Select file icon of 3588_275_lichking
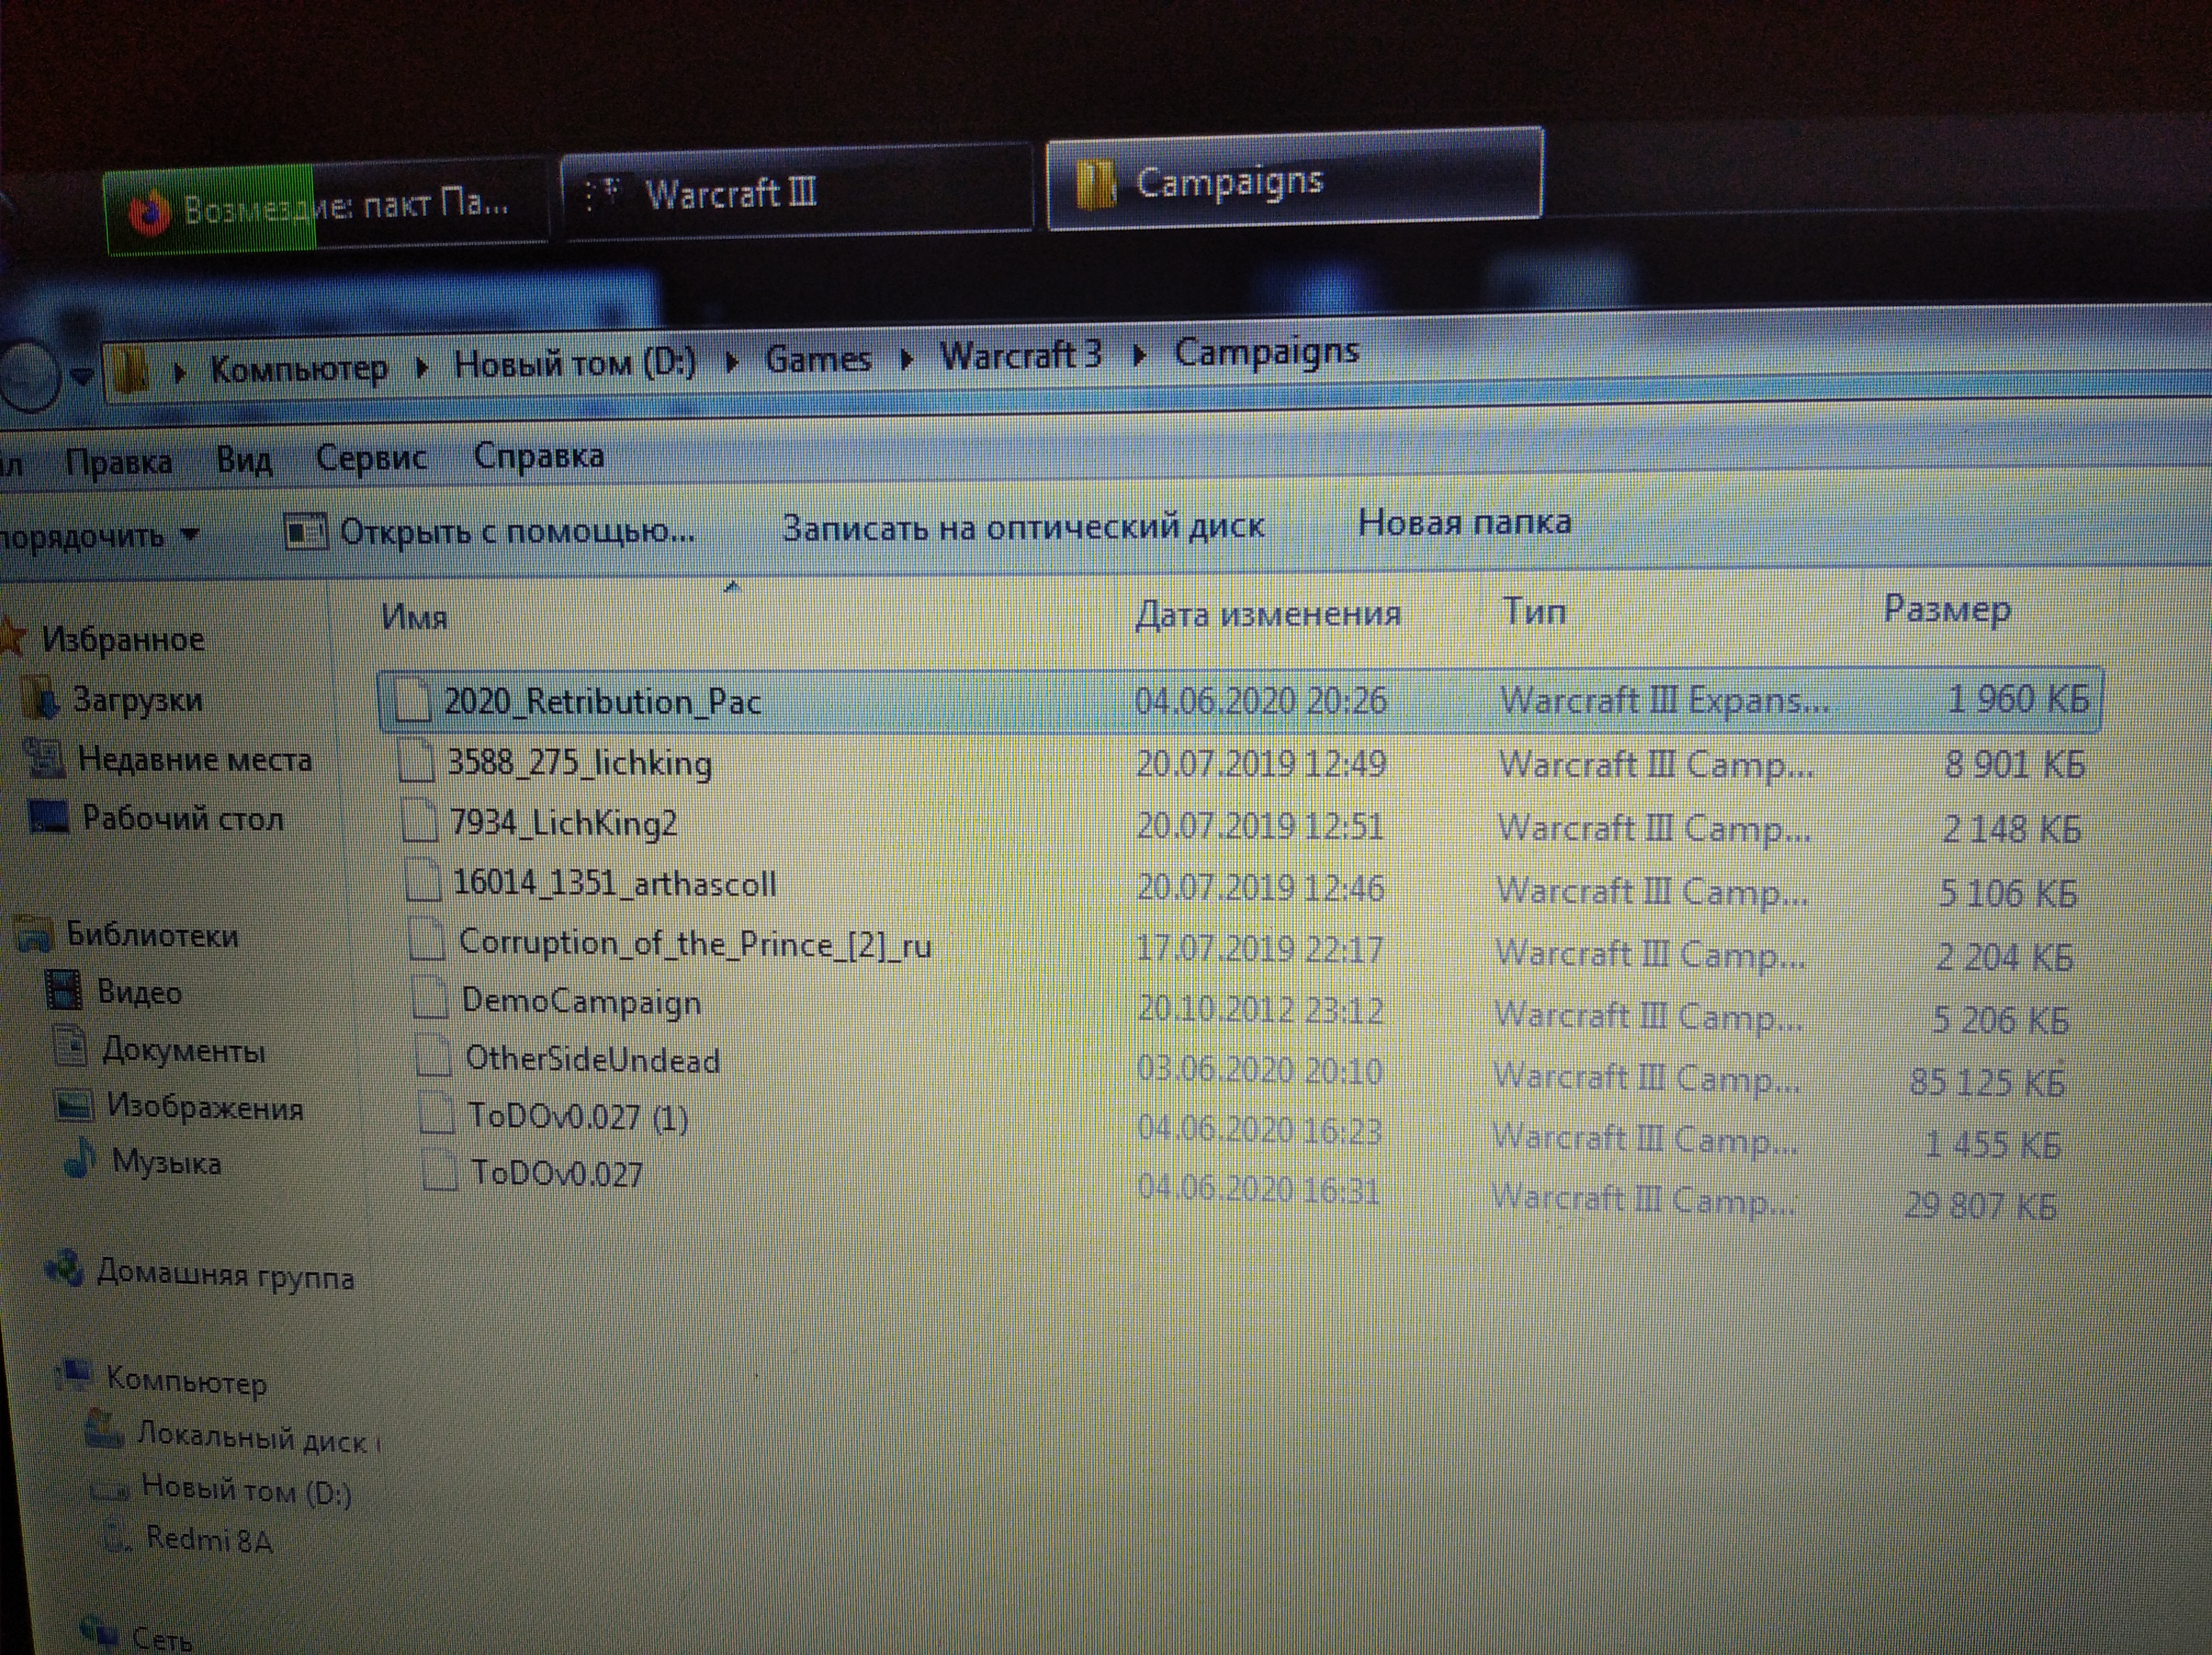 click(415, 760)
